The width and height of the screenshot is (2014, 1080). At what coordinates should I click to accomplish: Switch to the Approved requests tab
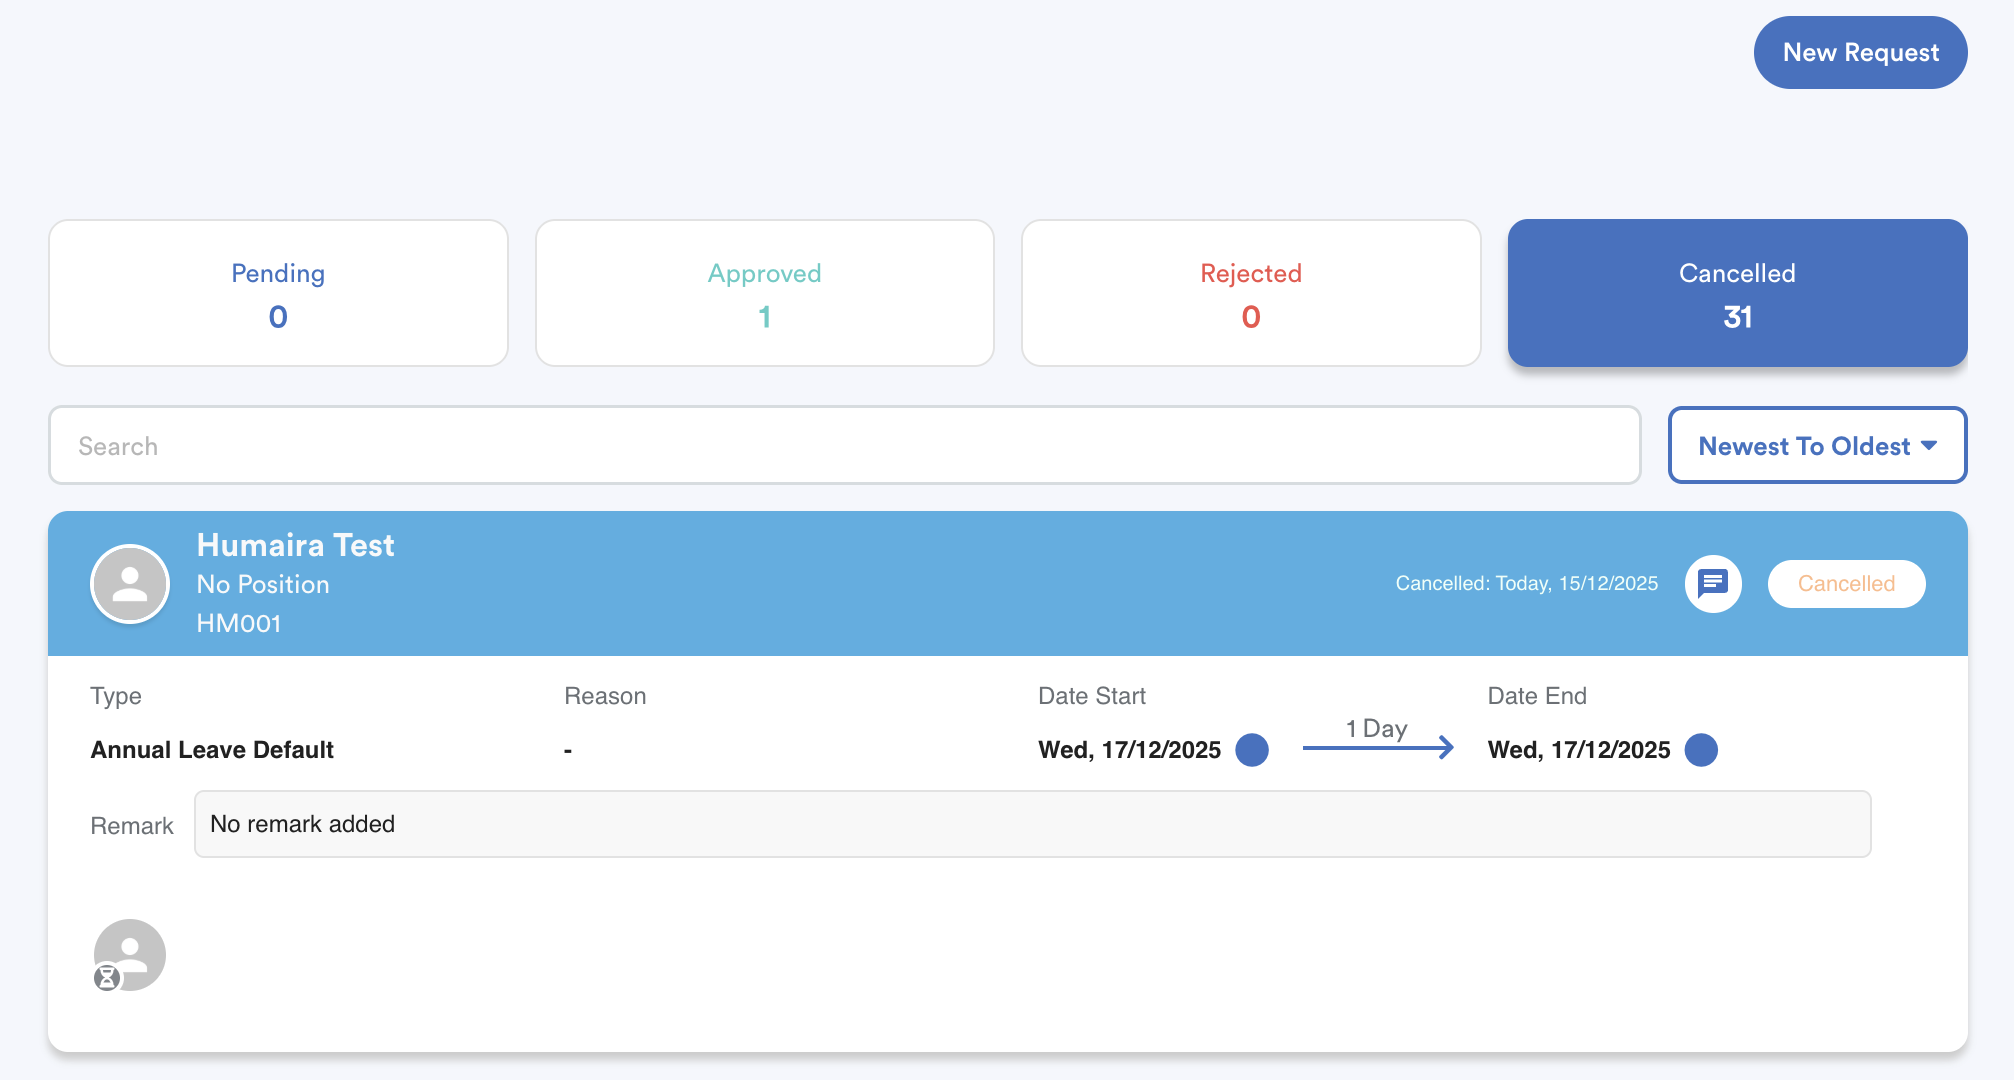(x=764, y=293)
